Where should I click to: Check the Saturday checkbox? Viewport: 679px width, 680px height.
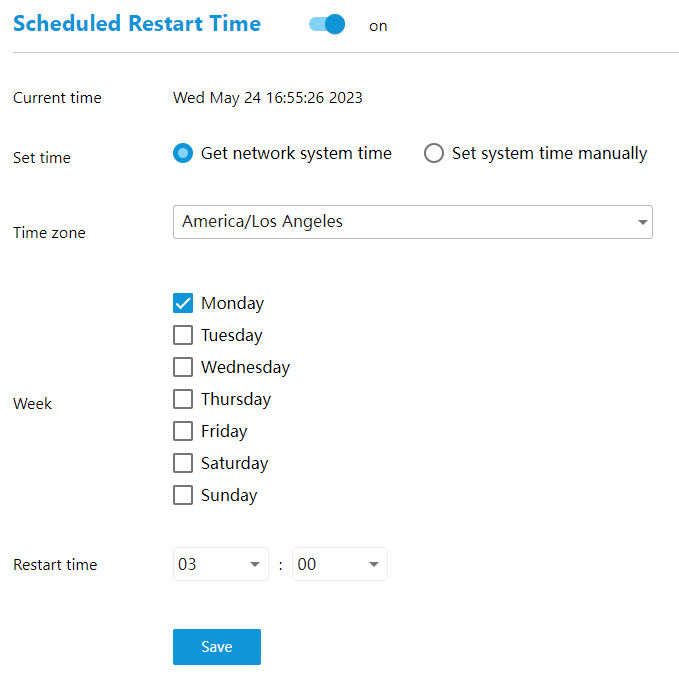183,463
